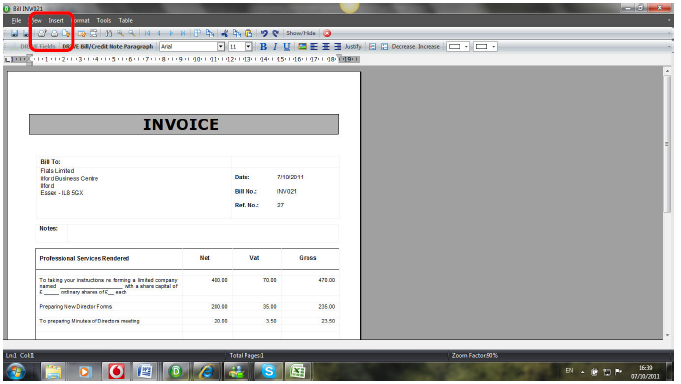Image resolution: width=681 pixels, height=384 pixels.
Task: Go to the next page
Action: pos(171,33)
